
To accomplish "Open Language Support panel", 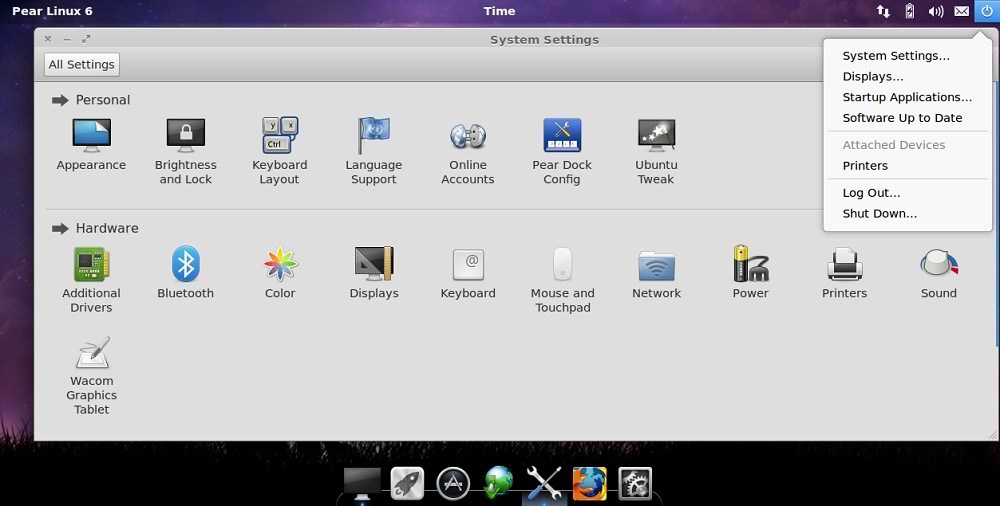I will (x=374, y=152).
